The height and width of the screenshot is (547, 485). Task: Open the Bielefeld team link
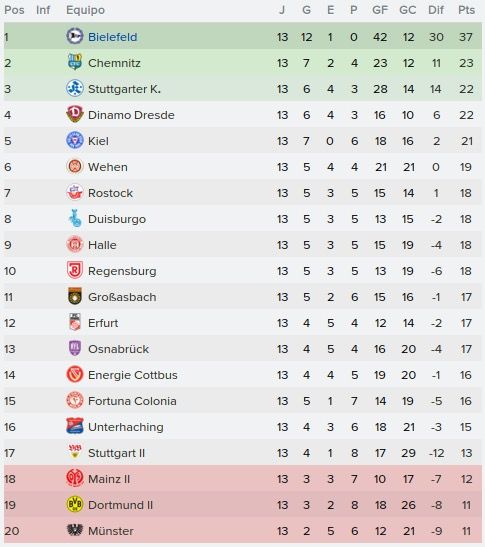coord(112,37)
